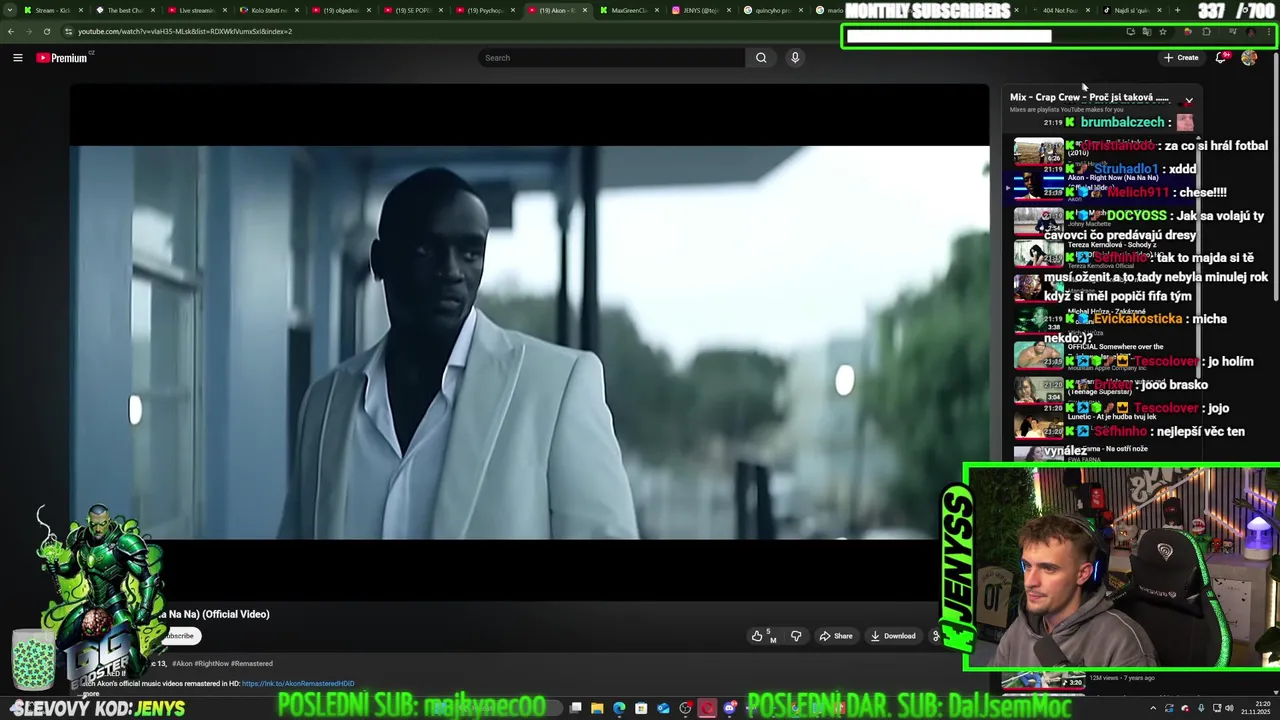Switch to the Stream - Kick tab
Screen dimensions: 1280x720
pyautogui.click(x=52, y=10)
